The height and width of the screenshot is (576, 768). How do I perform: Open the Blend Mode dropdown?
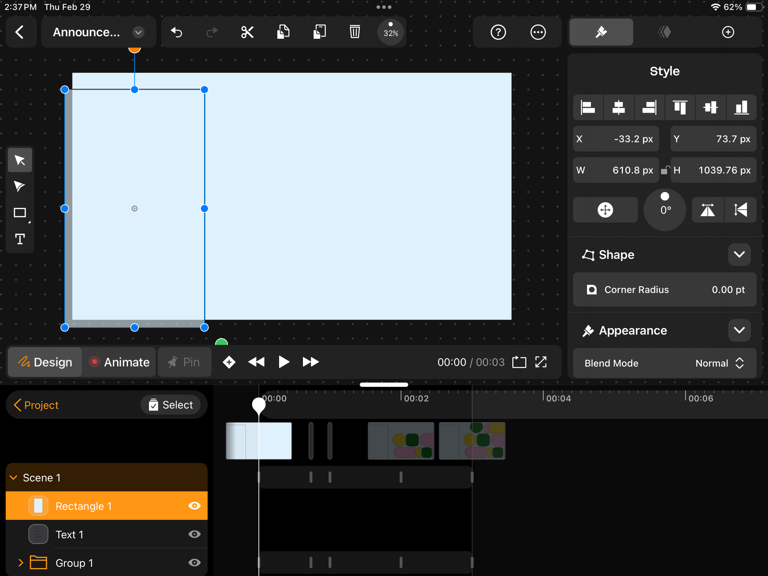click(x=664, y=363)
